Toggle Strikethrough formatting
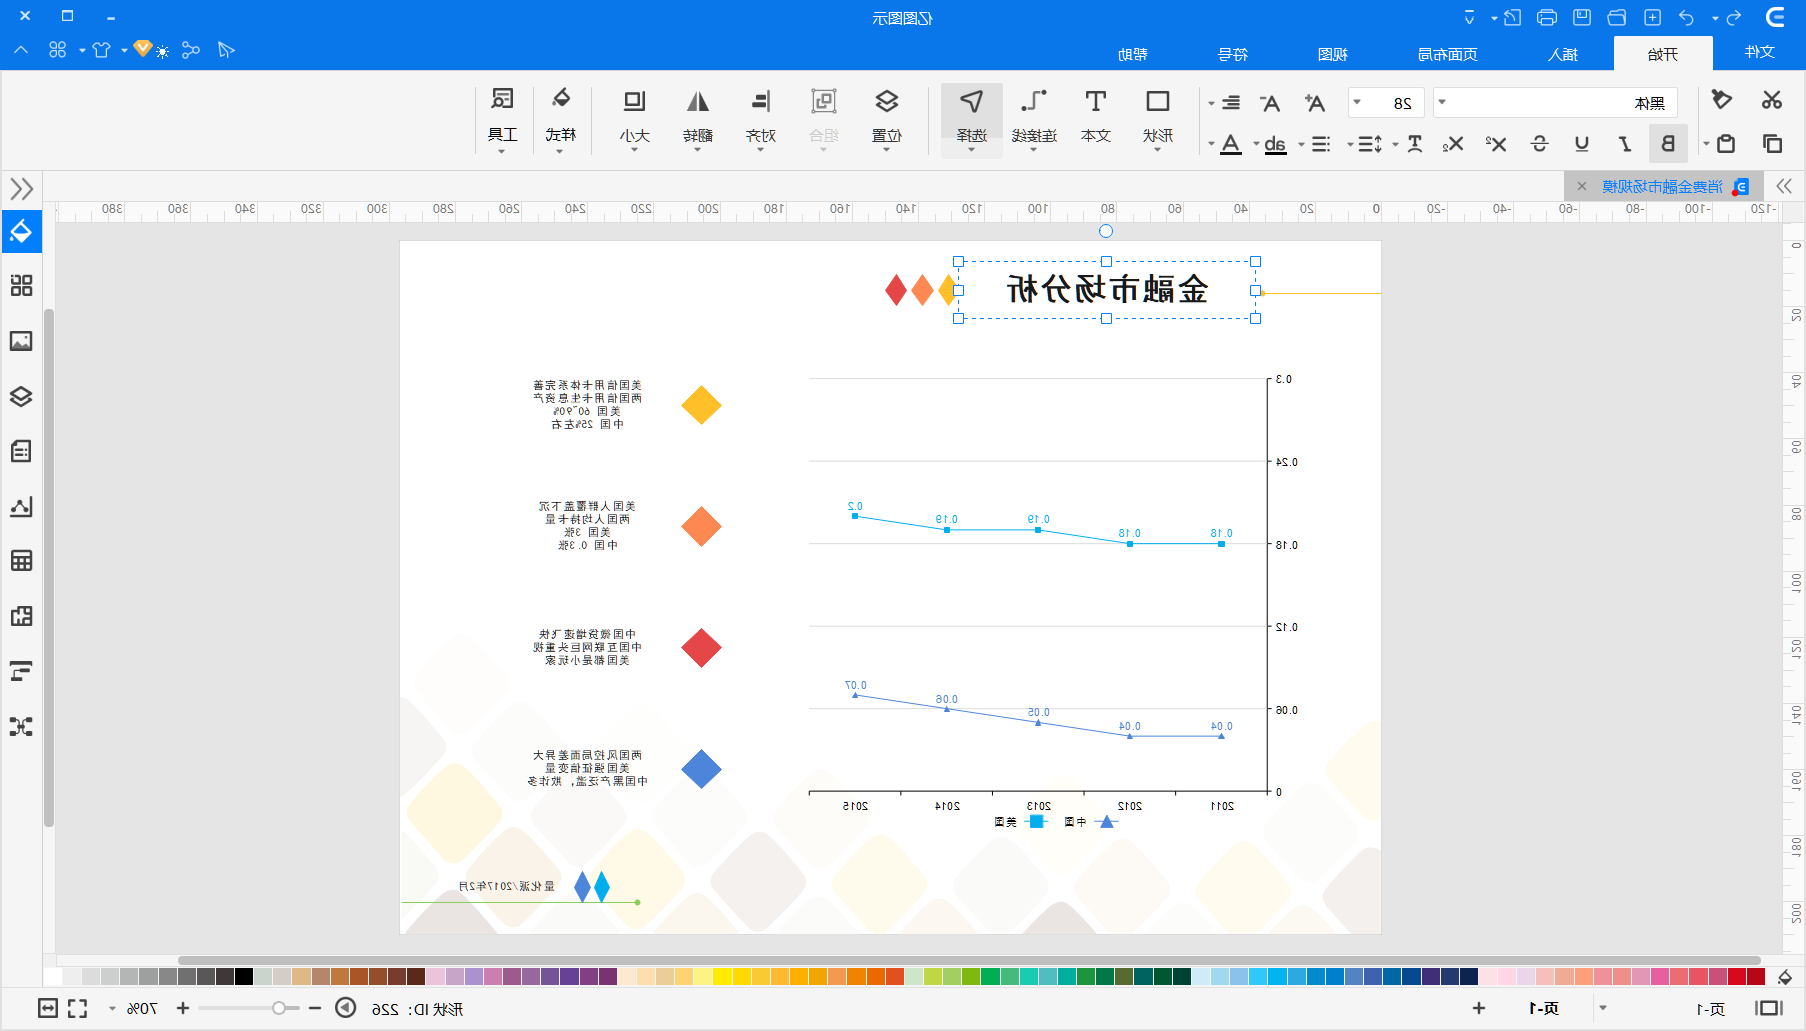Viewport: 1806px width, 1031px height. click(x=1539, y=144)
